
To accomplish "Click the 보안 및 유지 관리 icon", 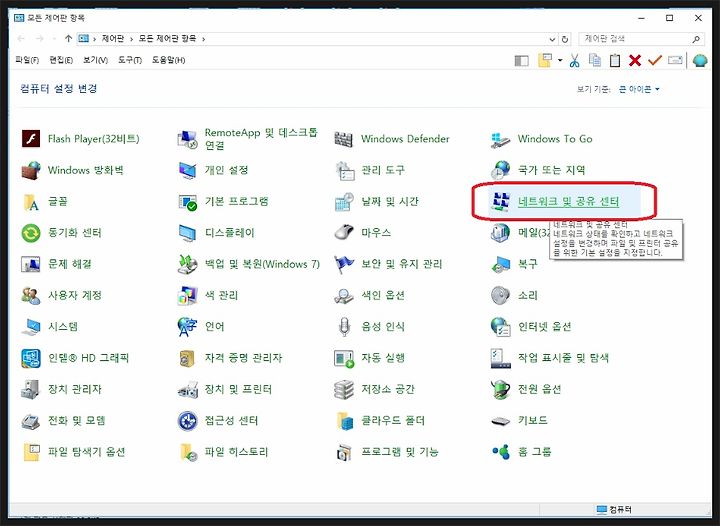I will [x=344, y=264].
